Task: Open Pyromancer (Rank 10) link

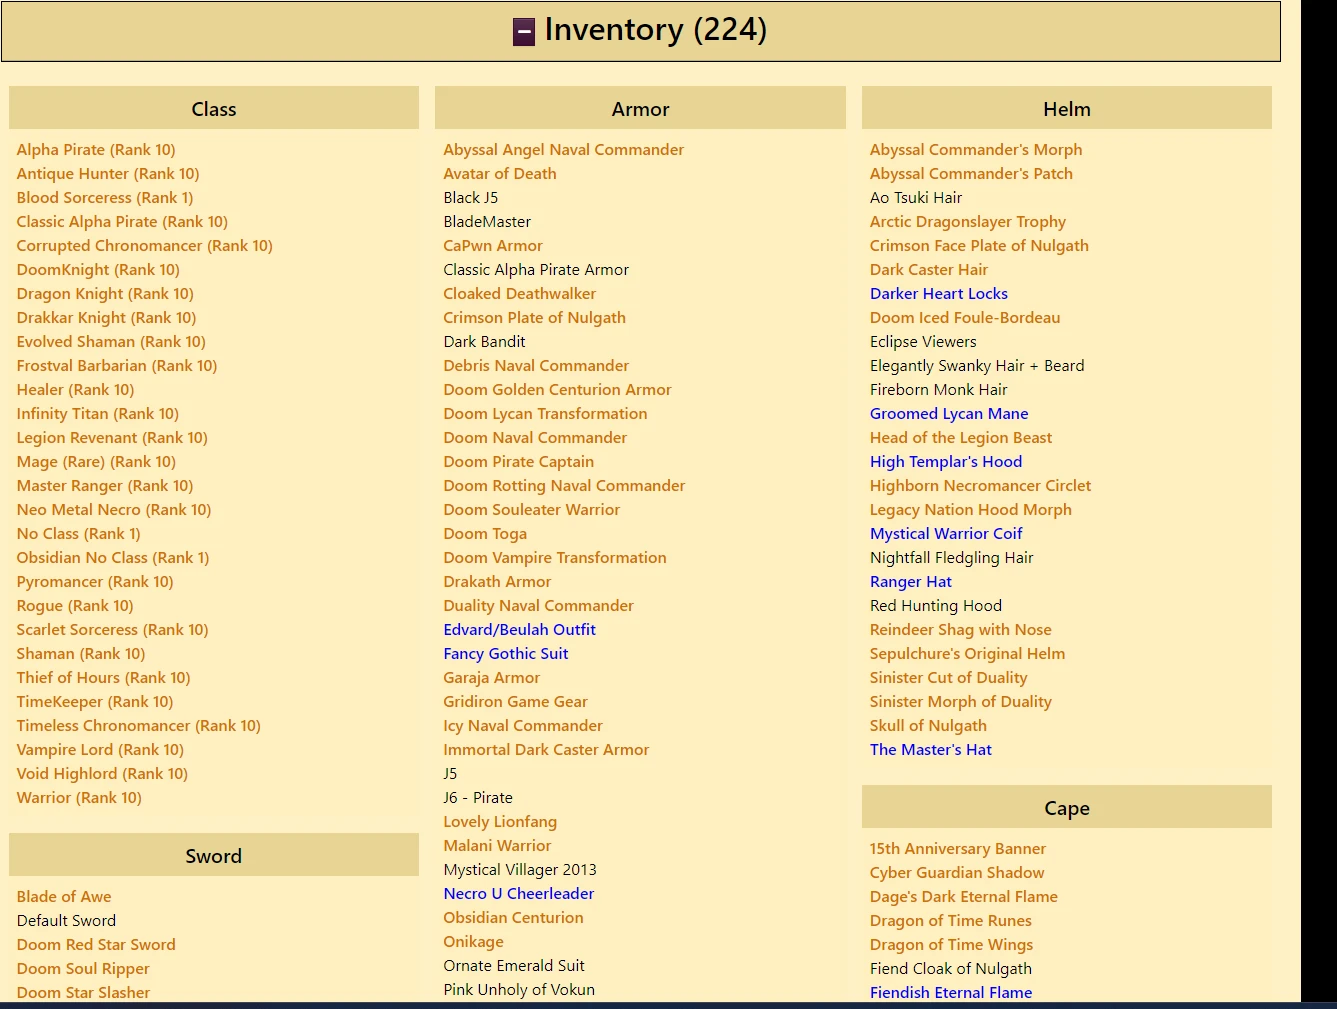Action: (x=95, y=582)
